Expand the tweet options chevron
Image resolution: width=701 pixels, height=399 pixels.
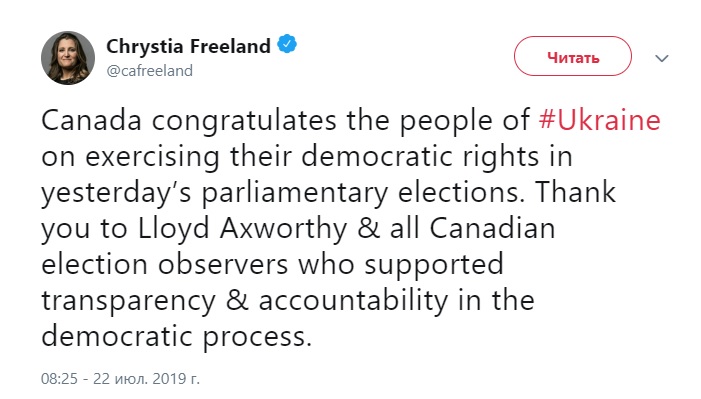[662, 58]
